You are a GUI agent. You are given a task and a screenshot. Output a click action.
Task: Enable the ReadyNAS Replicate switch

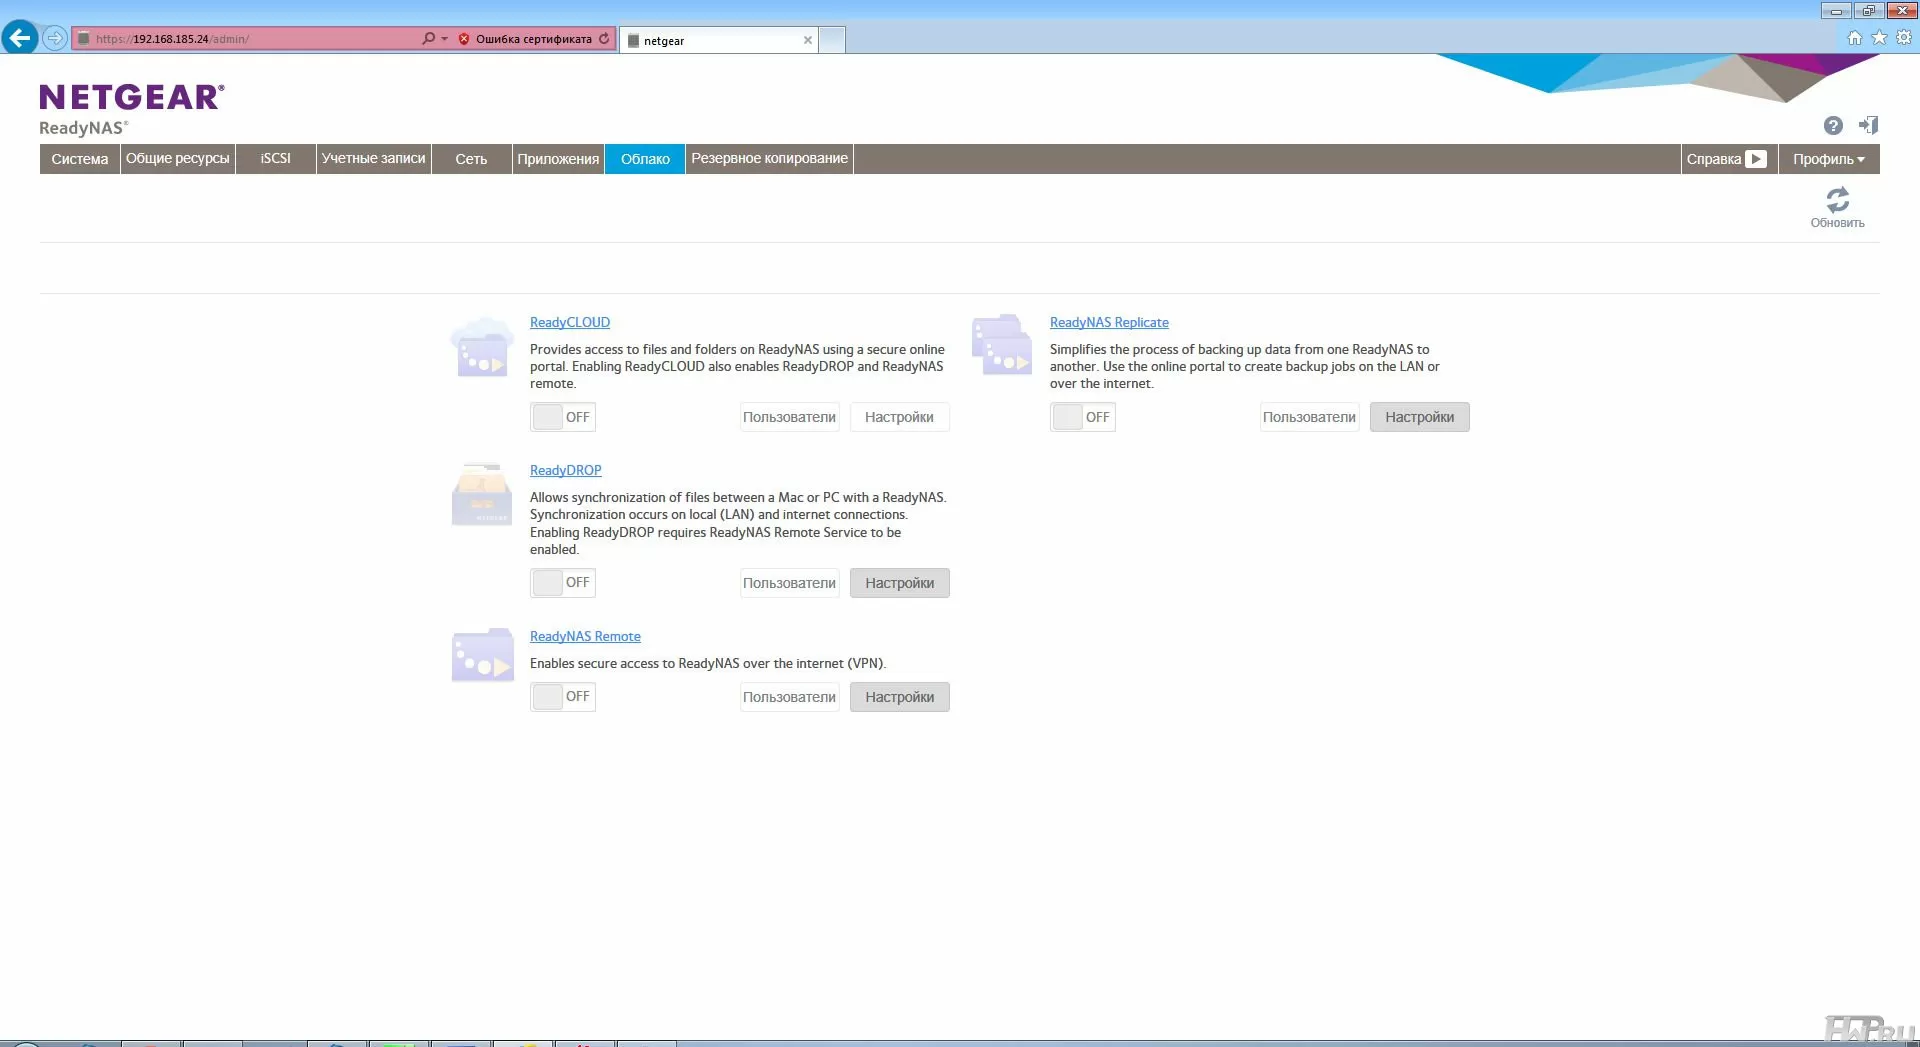tap(1082, 417)
